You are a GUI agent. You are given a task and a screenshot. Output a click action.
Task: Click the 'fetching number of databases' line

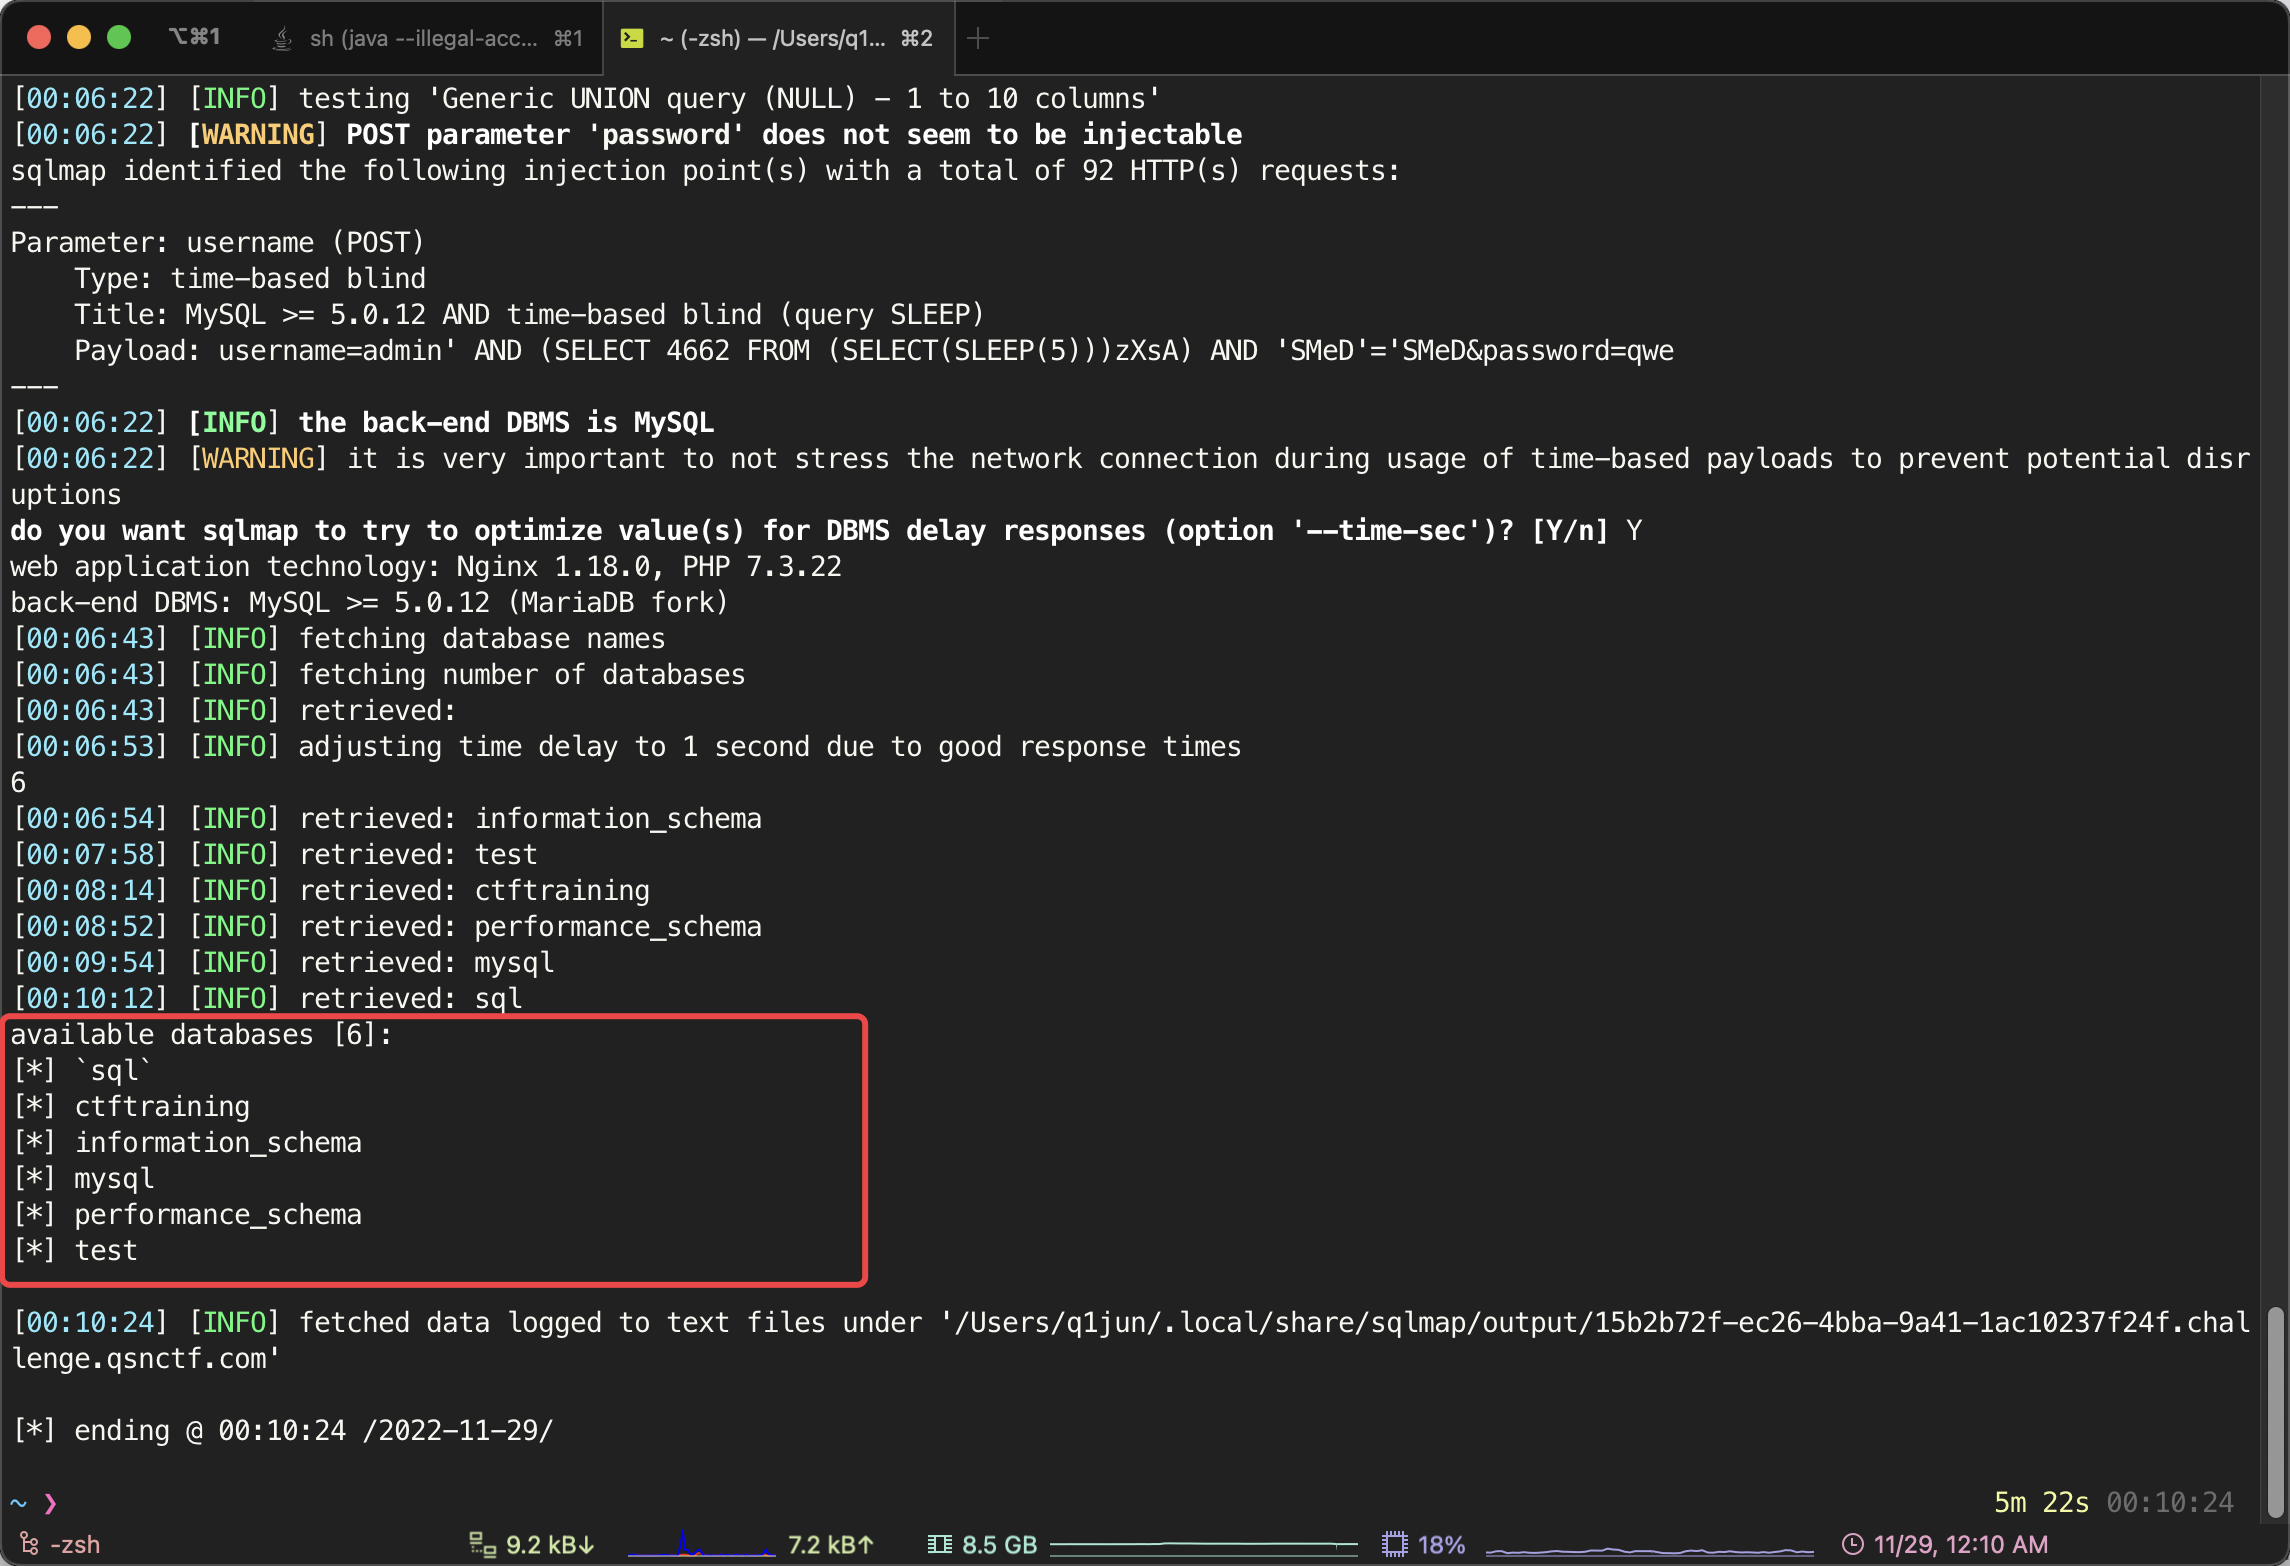coord(522,675)
